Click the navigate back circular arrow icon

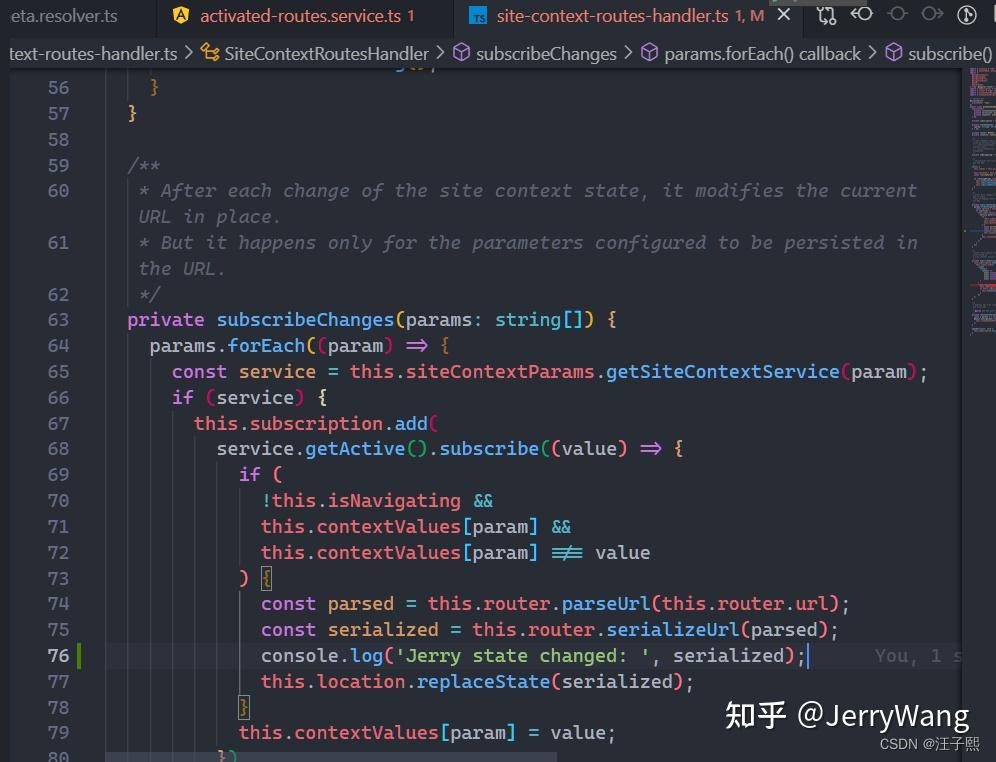861,15
